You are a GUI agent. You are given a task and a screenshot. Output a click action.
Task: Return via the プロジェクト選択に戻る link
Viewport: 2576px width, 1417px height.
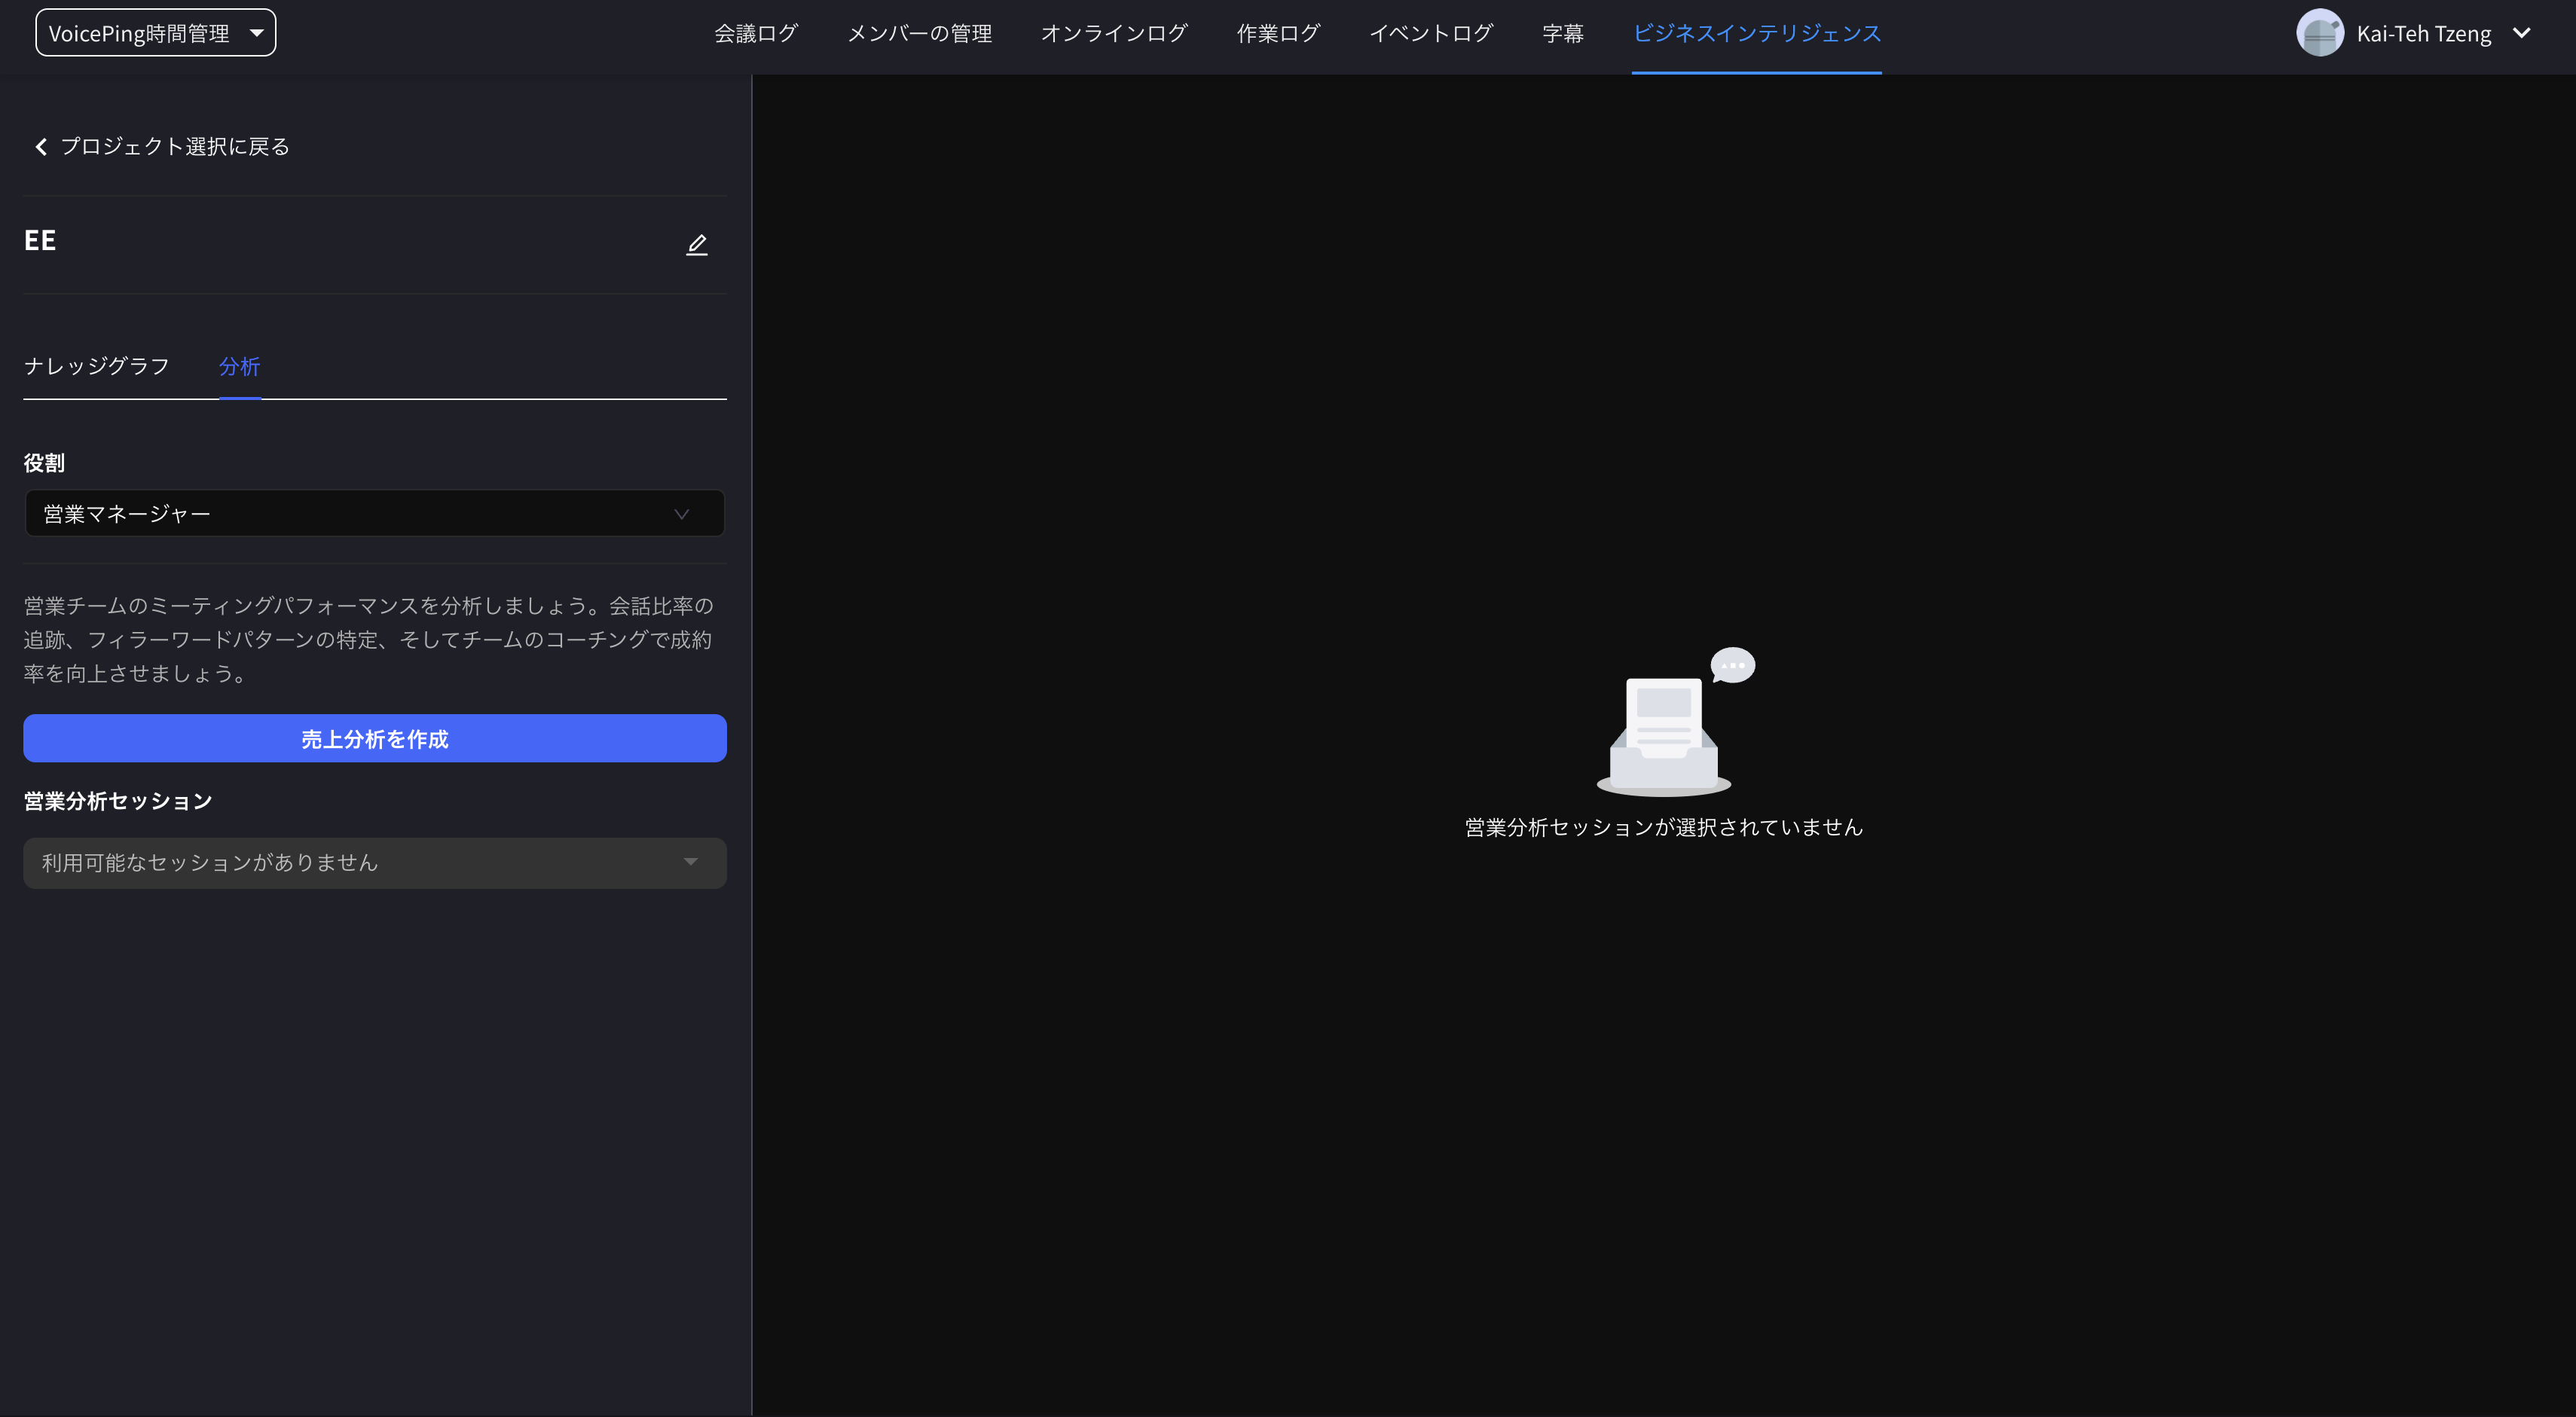coord(175,146)
